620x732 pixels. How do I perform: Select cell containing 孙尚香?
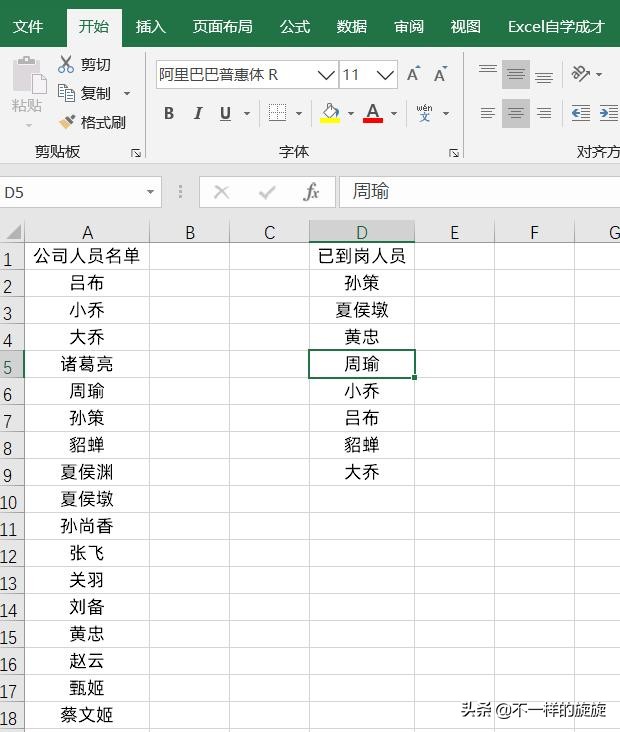point(87,527)
